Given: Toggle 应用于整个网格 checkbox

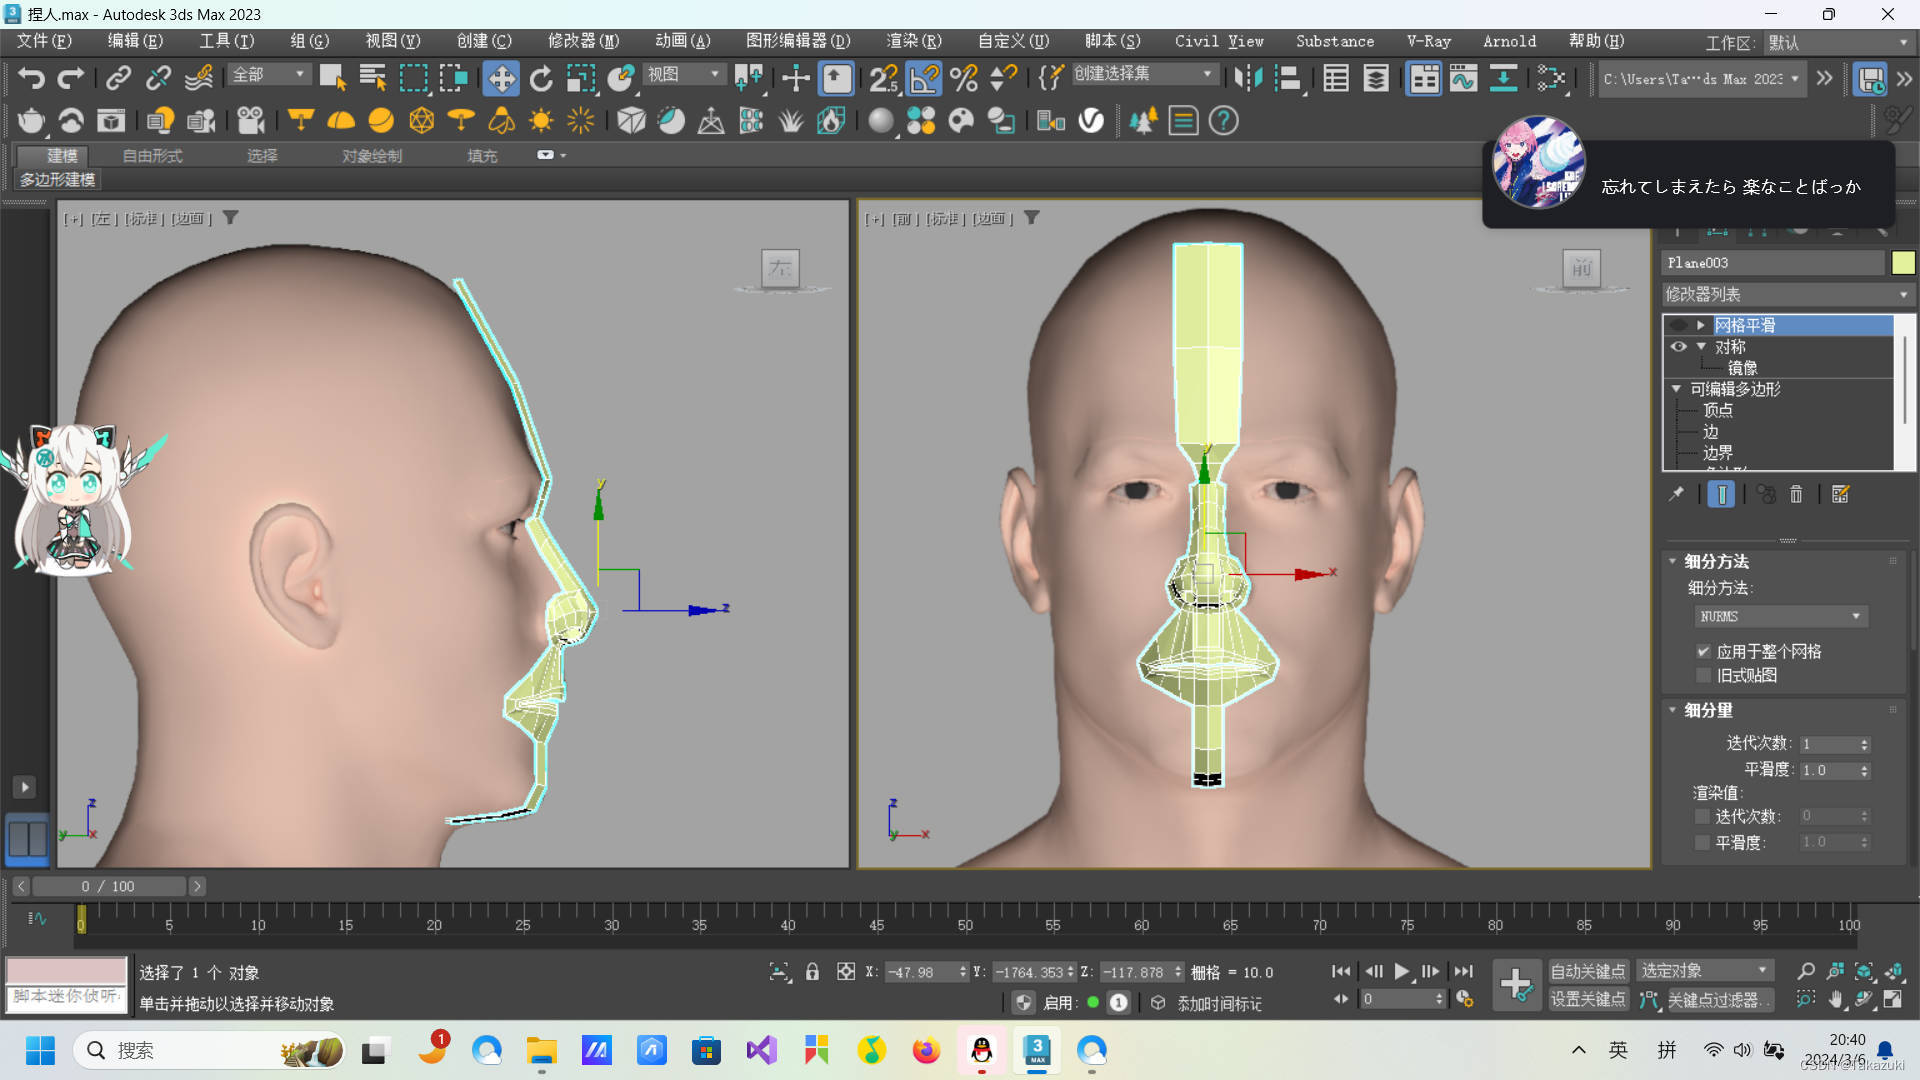Looking at the screenshot, I should 1704,651.
